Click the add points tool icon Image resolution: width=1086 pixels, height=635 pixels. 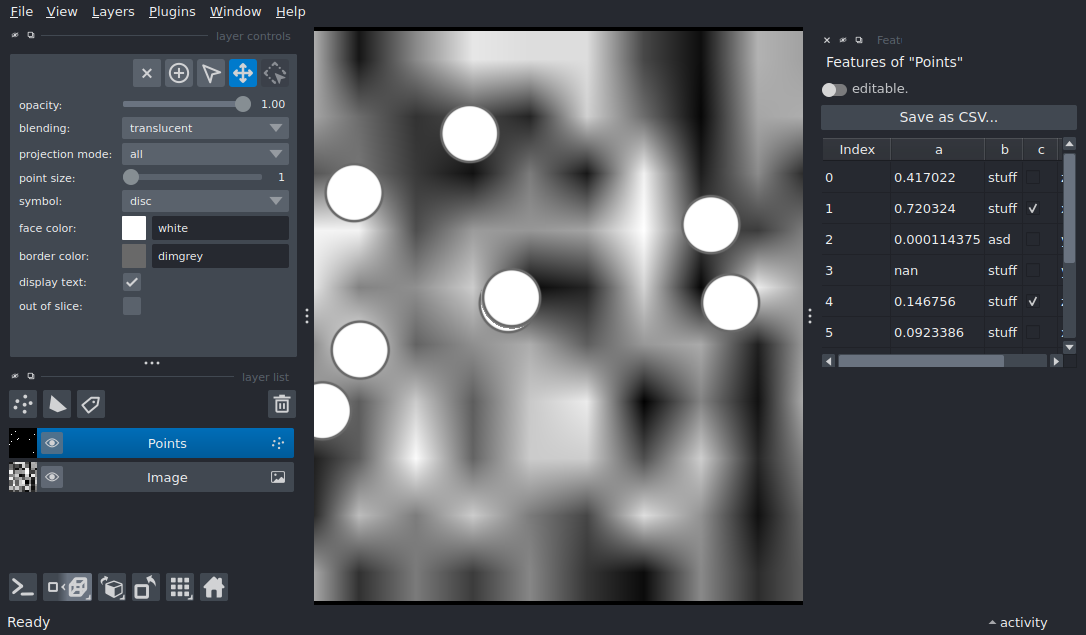click(179, 73)
